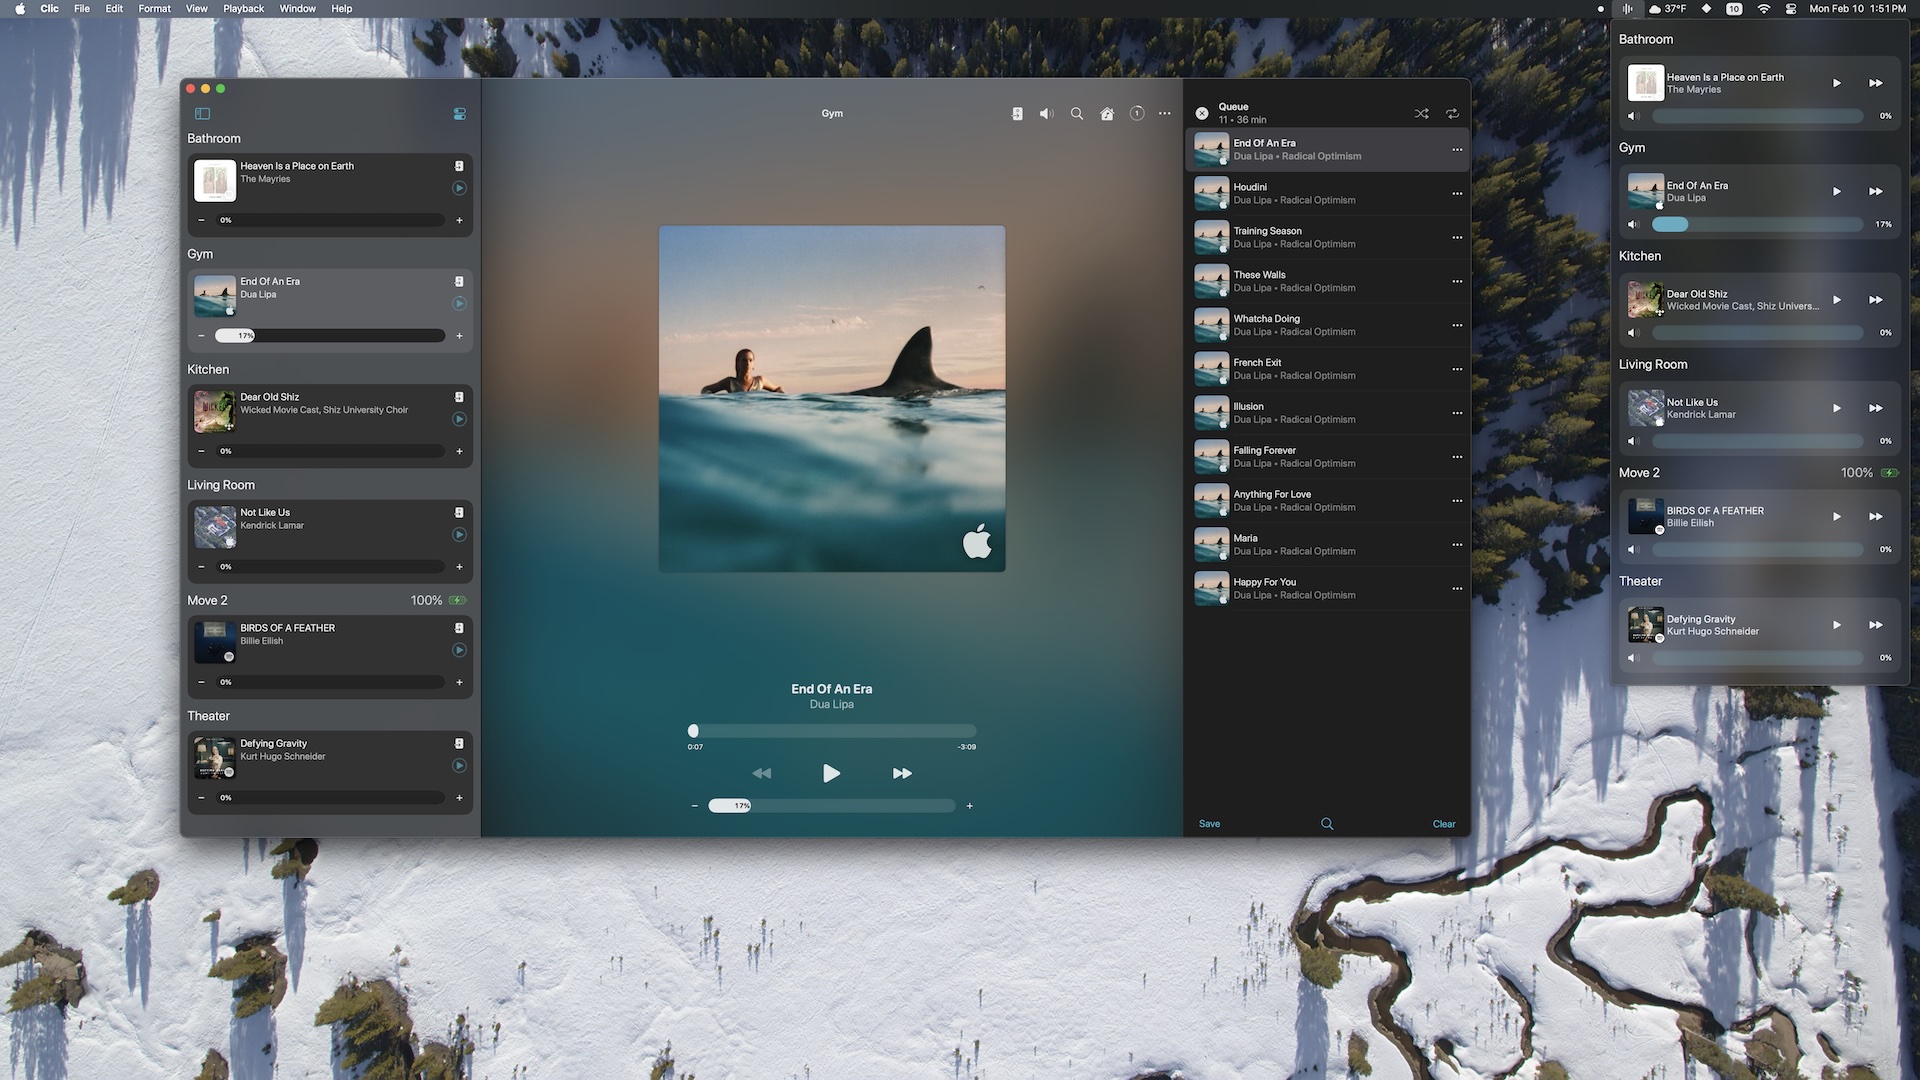Click the main play button
The image size is (1920, 1080).
pyautogui.click(x=831, y=773)
